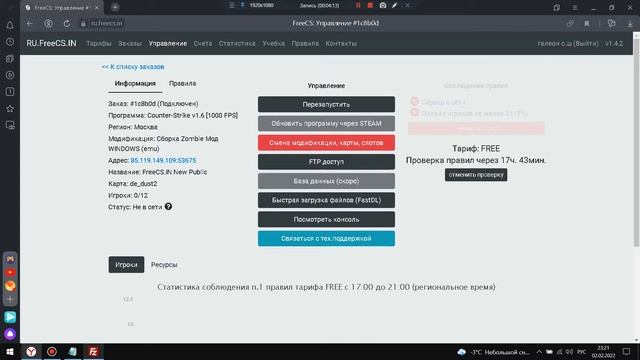Close the FreeCS browser tab

(97, 8)
